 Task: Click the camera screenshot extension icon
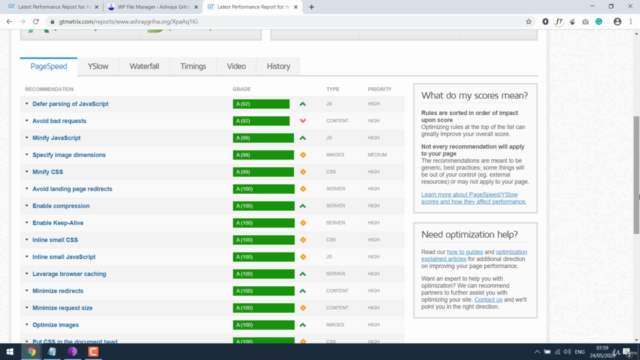click(585, 22)
